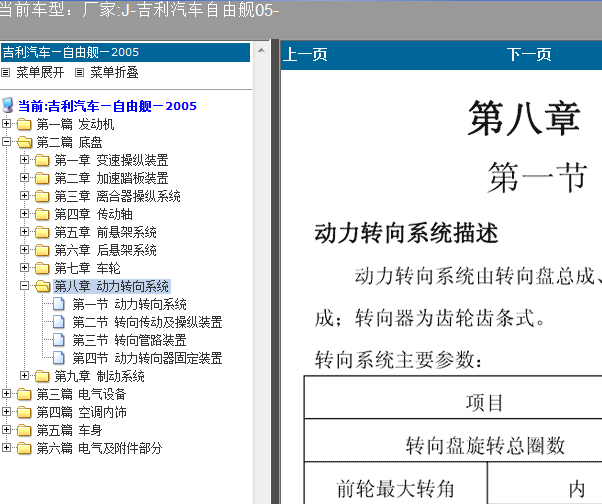This screenshot has height=504, width=602.
Task: Go to next page 下一页
Action: pyautogui.click(x=529, y=55)
